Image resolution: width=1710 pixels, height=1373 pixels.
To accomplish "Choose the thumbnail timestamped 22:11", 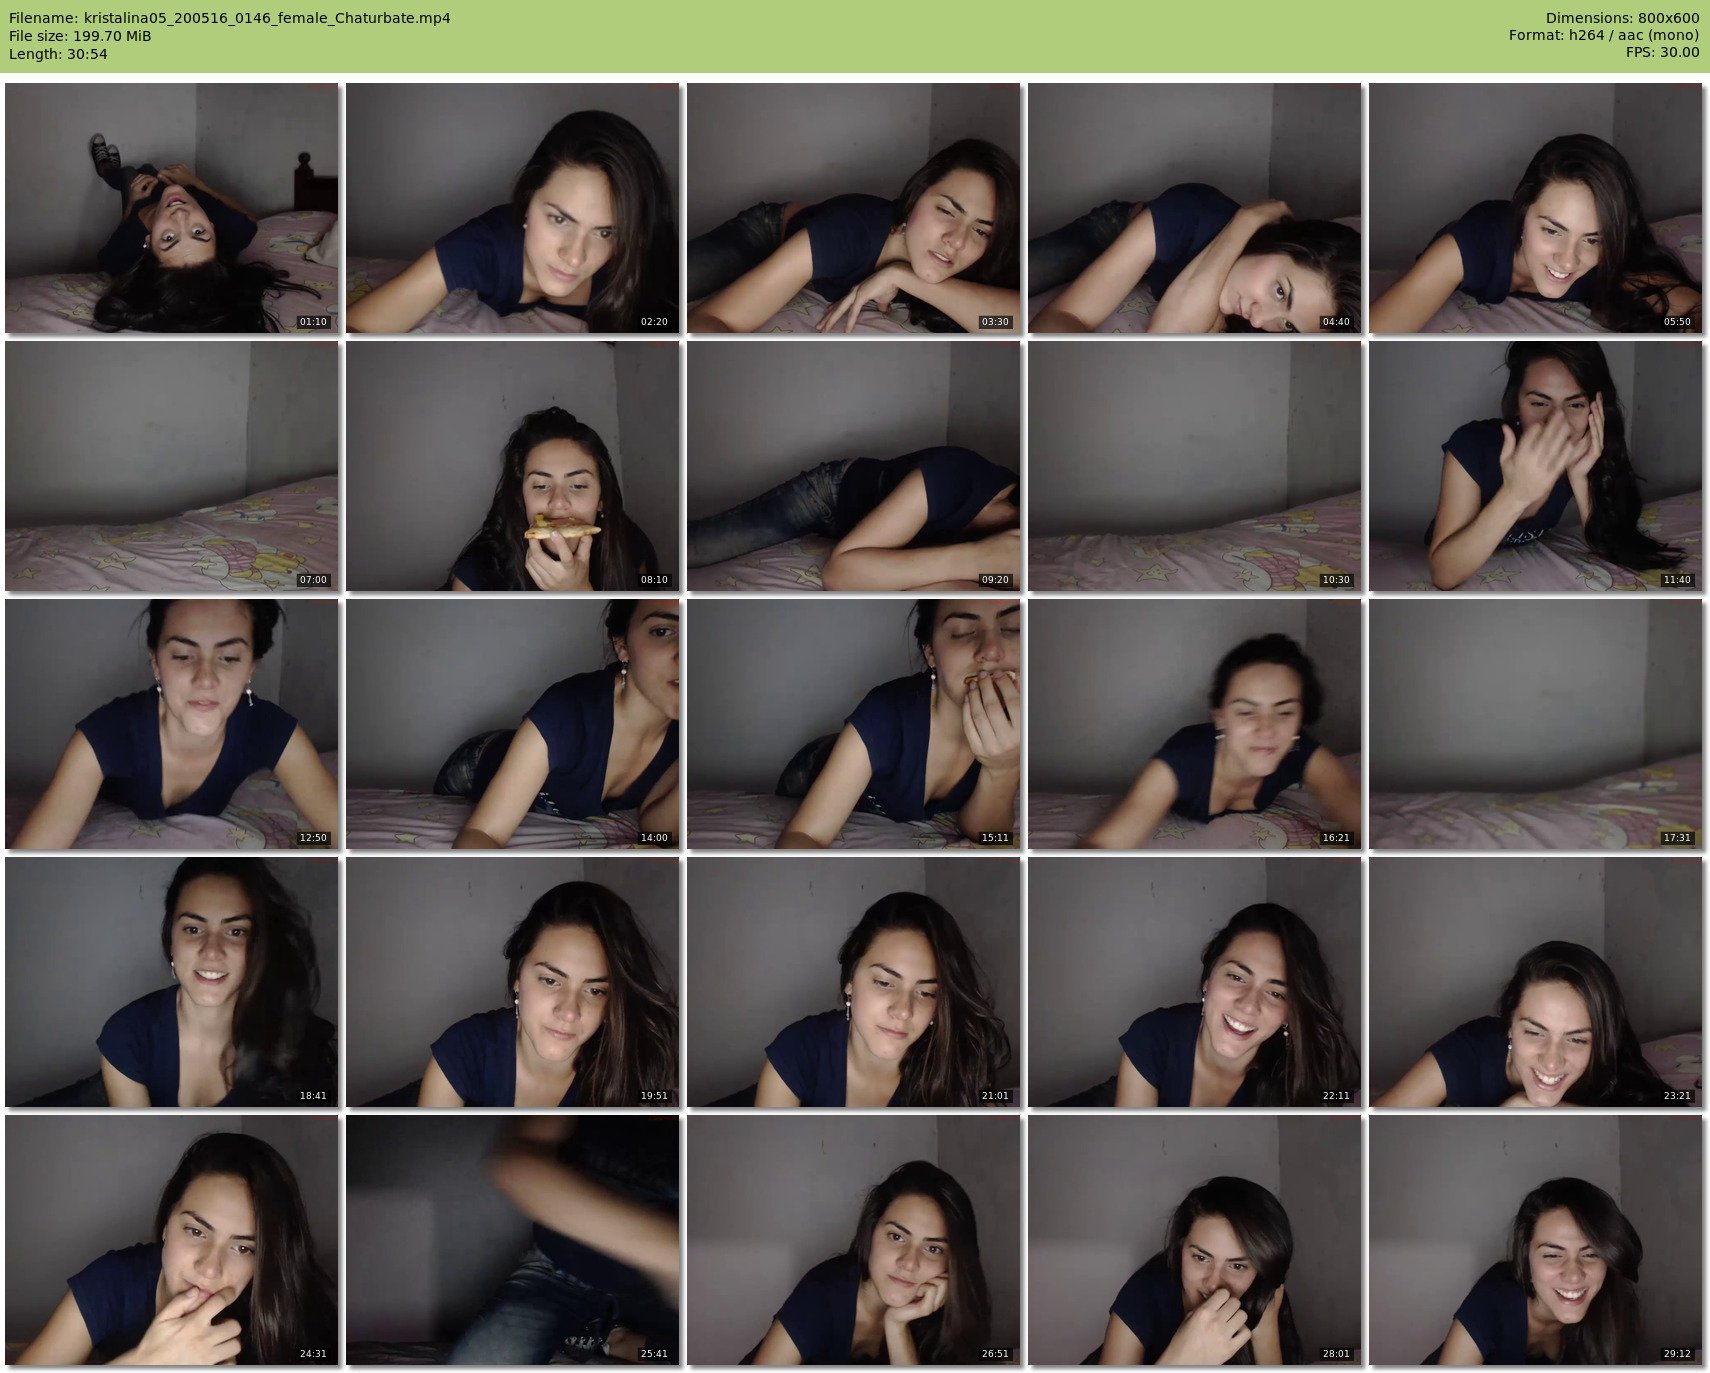I will [1195, 982].
